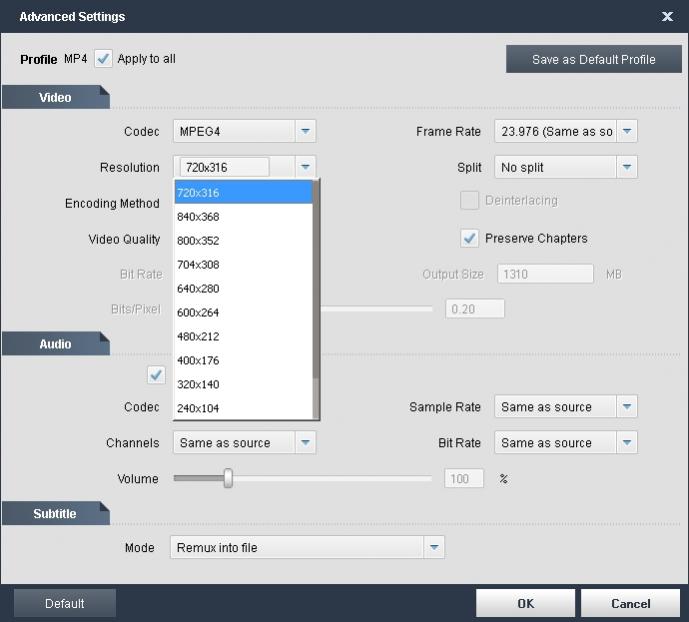The height and width of the screenshot is (622, 689).
Task: Open the Split dropdown
Action: click(x=566, y=167)
